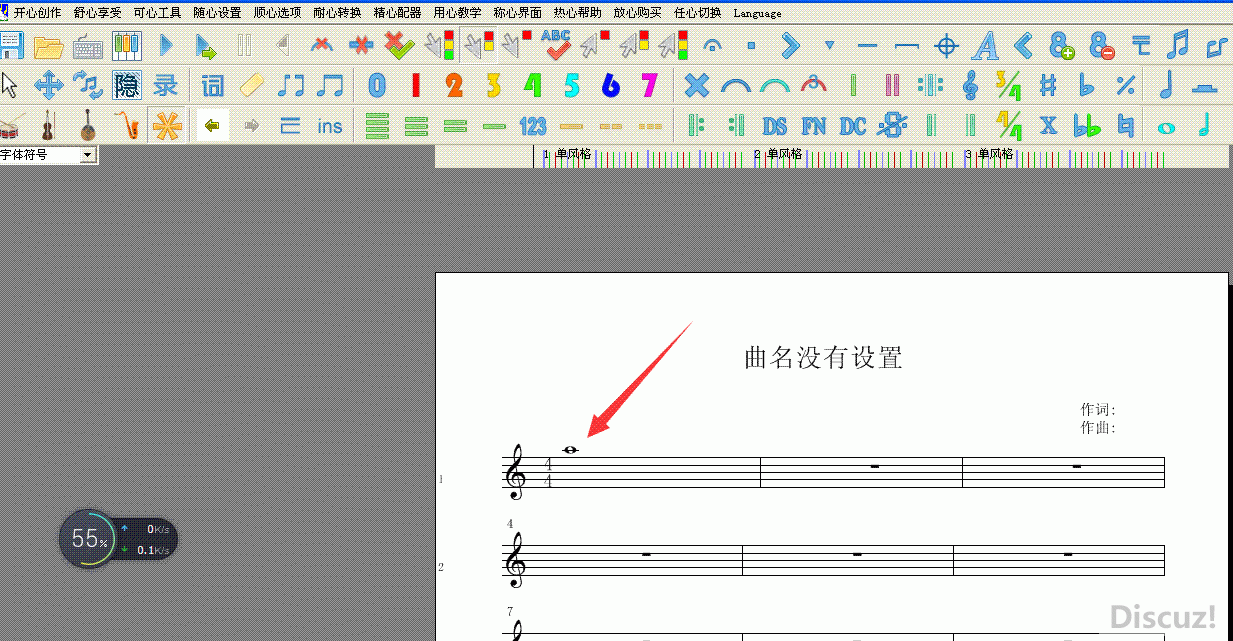
Task: Select the cyan whole note duration
Action: click(x=1165, y=128)
